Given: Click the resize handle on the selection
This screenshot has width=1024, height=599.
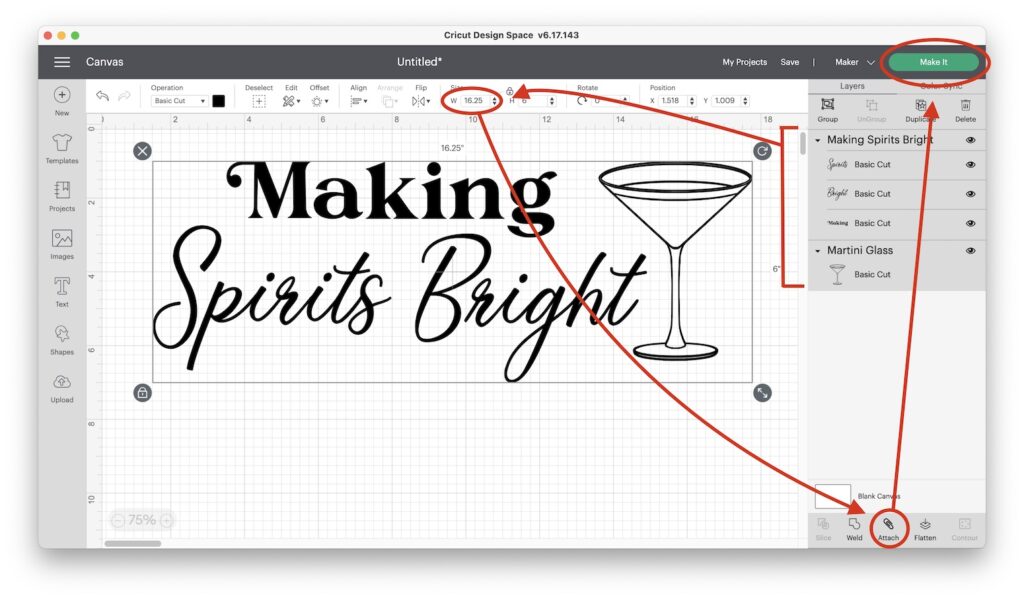Looking at the screenshot, I should tap(762, 393).
